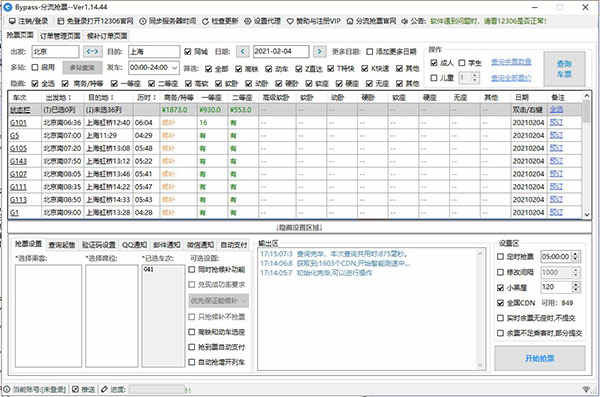Go to next date arrow beside 2021-02-04
Viewport: 600px width, 397px height.
pos(320,51)
